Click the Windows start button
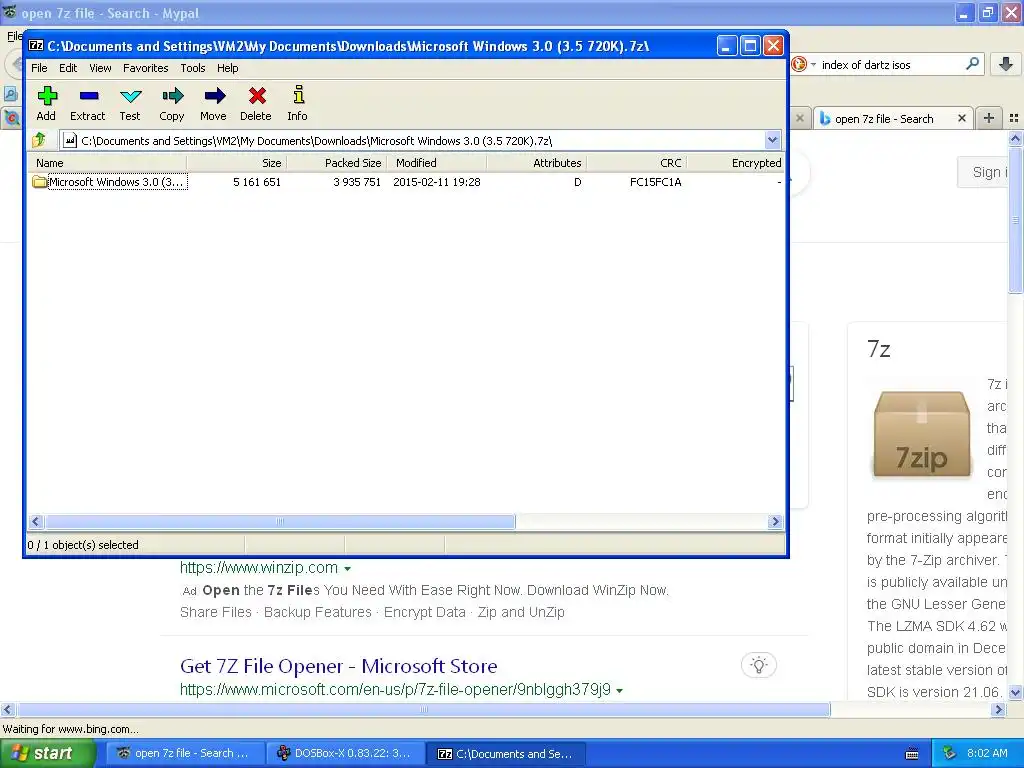Viewport: 1024px width, 768px height. [48, 754]
